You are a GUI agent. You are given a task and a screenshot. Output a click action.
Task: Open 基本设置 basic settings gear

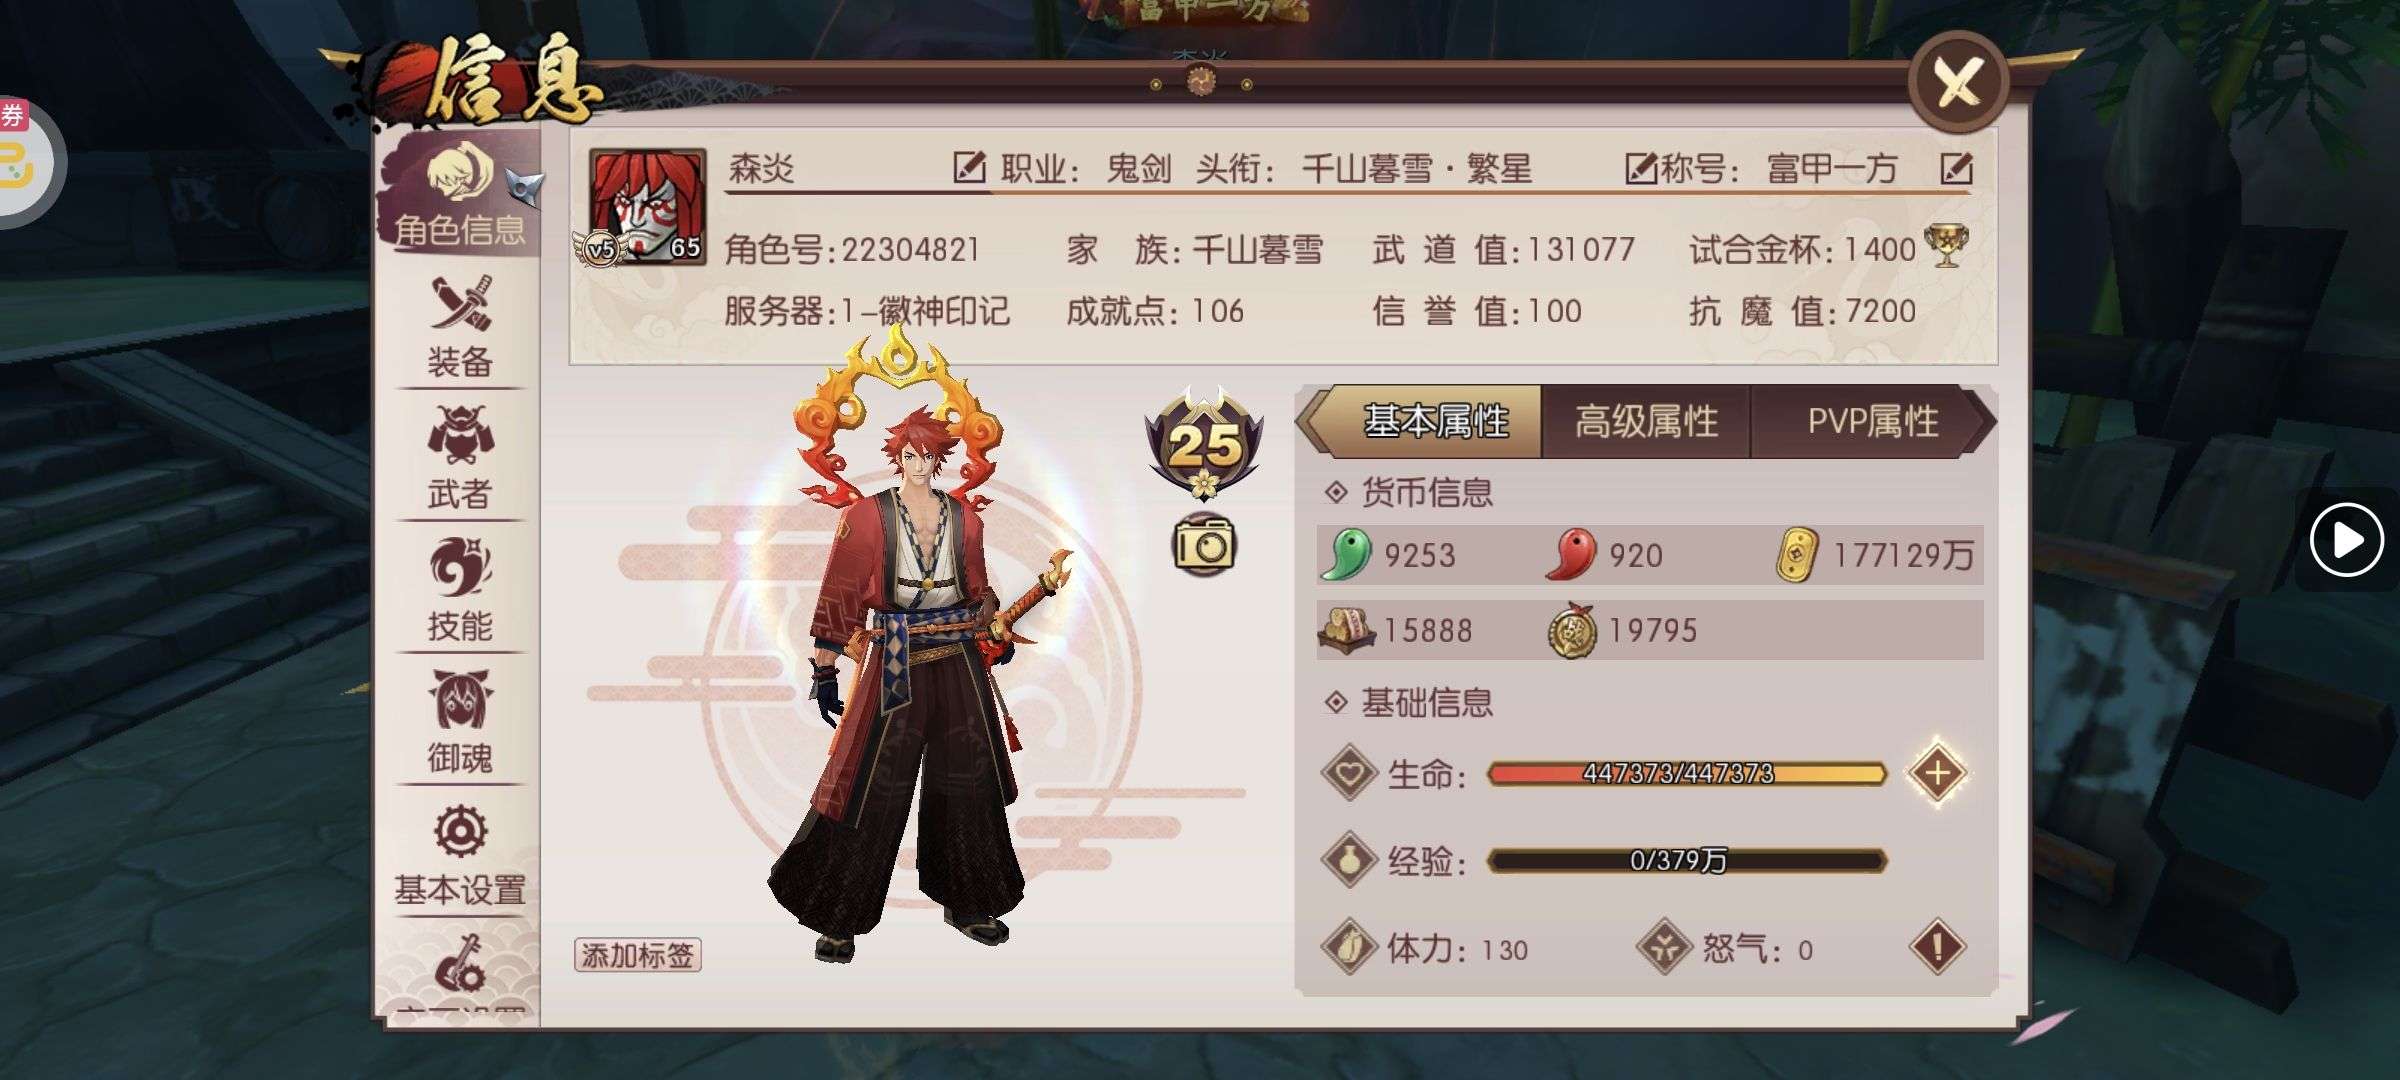(x=460, y=855)
